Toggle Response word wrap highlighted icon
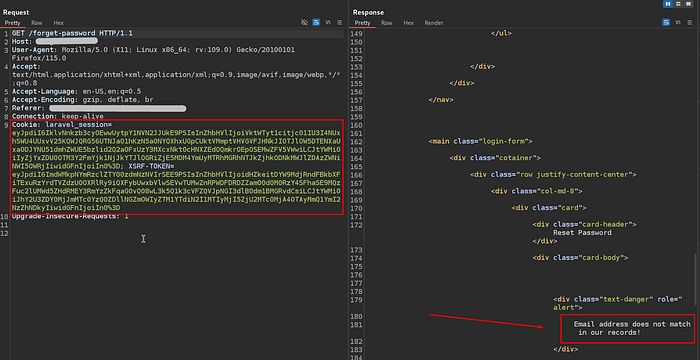Image resolution: width=700 pixels, height=360 pixels. coord(666,22)
